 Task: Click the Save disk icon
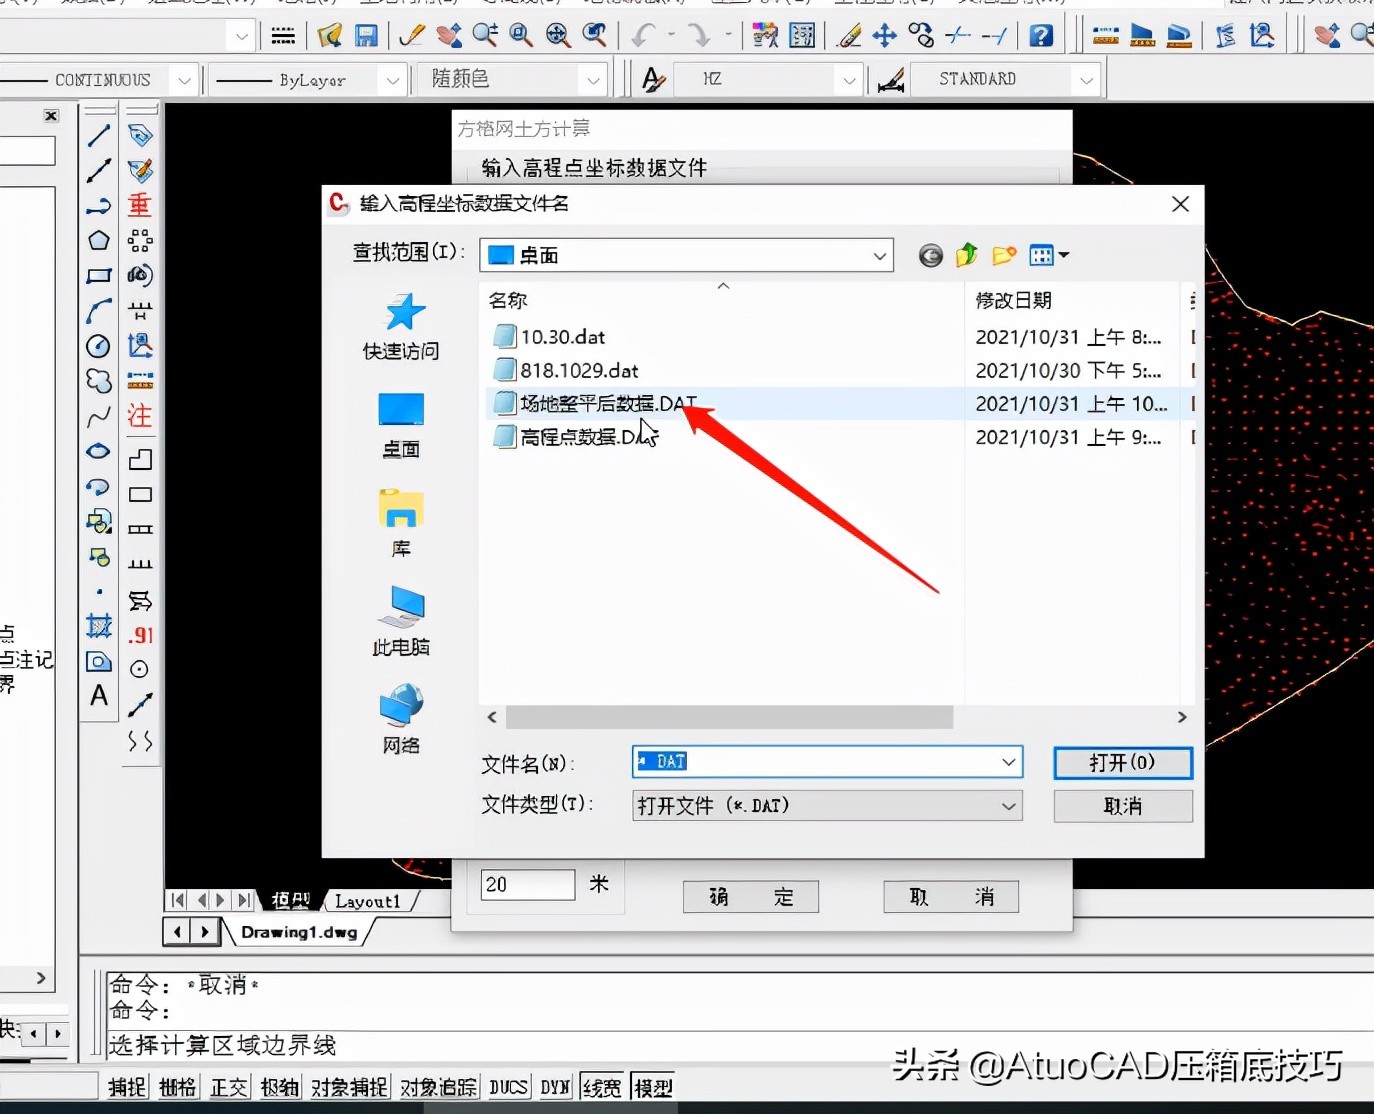click(x=367, y=36)
